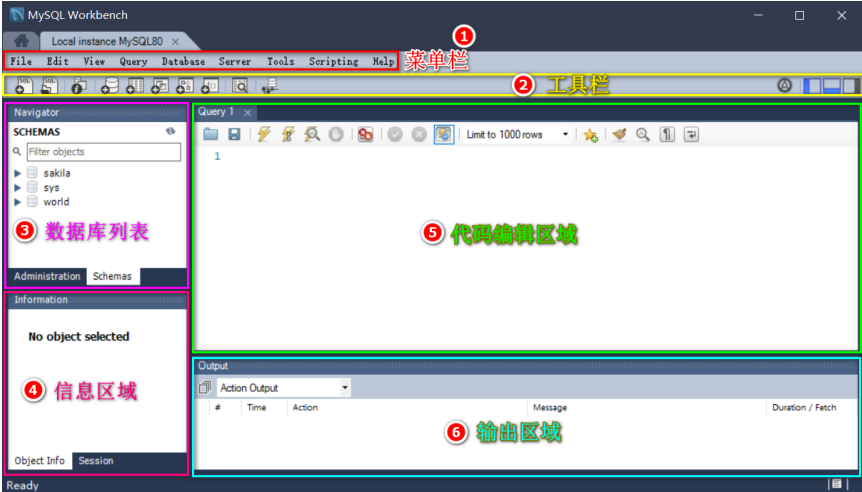Open the Search Table Data tool

point(240,85)
